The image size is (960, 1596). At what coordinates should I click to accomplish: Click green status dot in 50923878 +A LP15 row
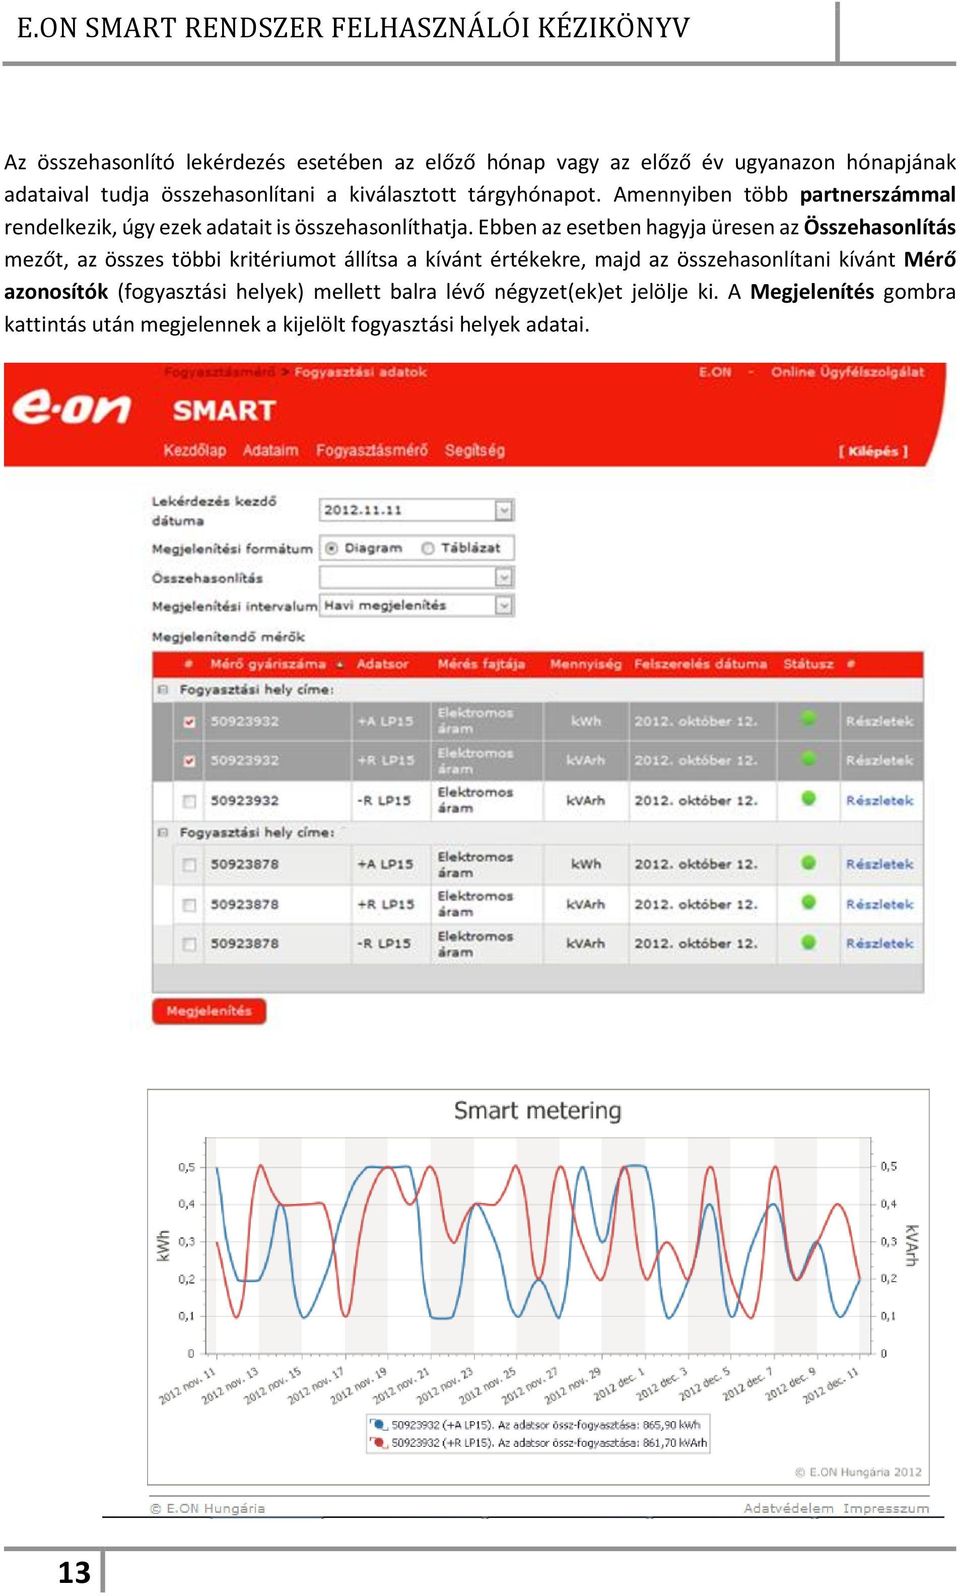(808, 862)
